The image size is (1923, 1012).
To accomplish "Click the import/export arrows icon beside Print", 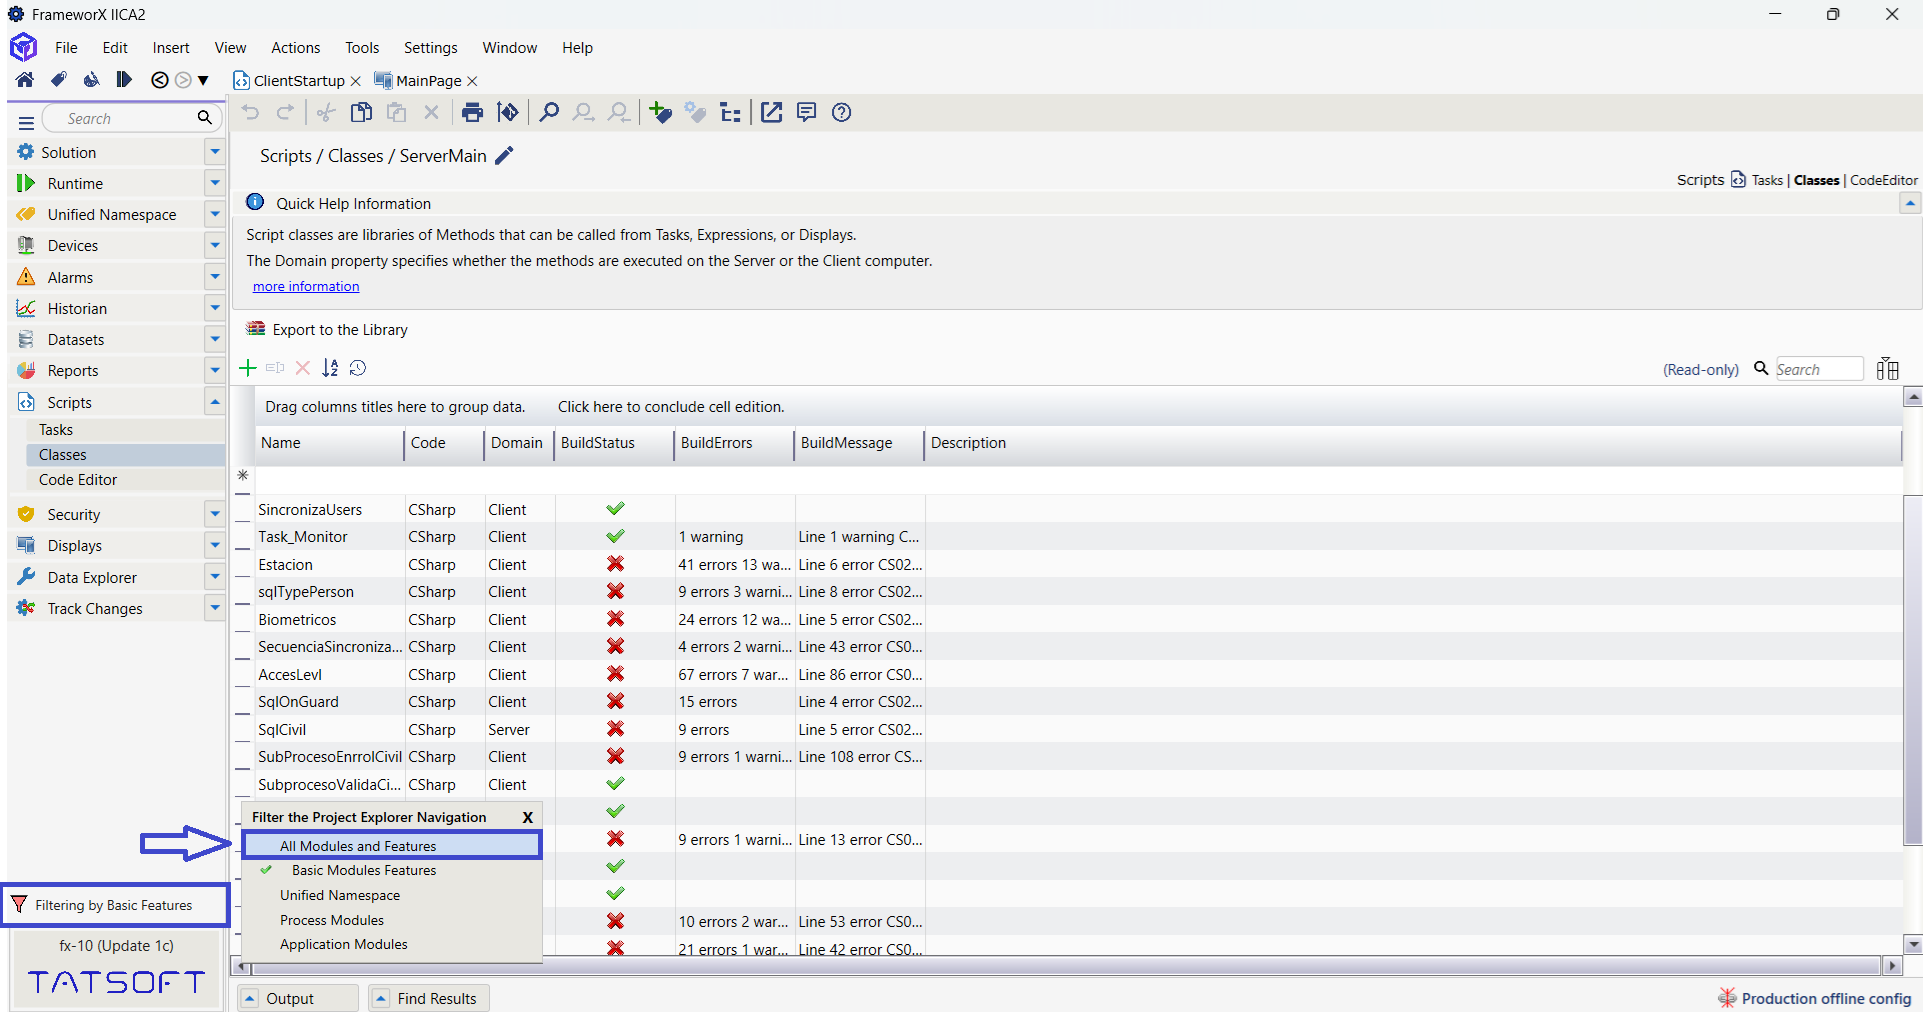I will pyautogui.click(x=508, y=112).
